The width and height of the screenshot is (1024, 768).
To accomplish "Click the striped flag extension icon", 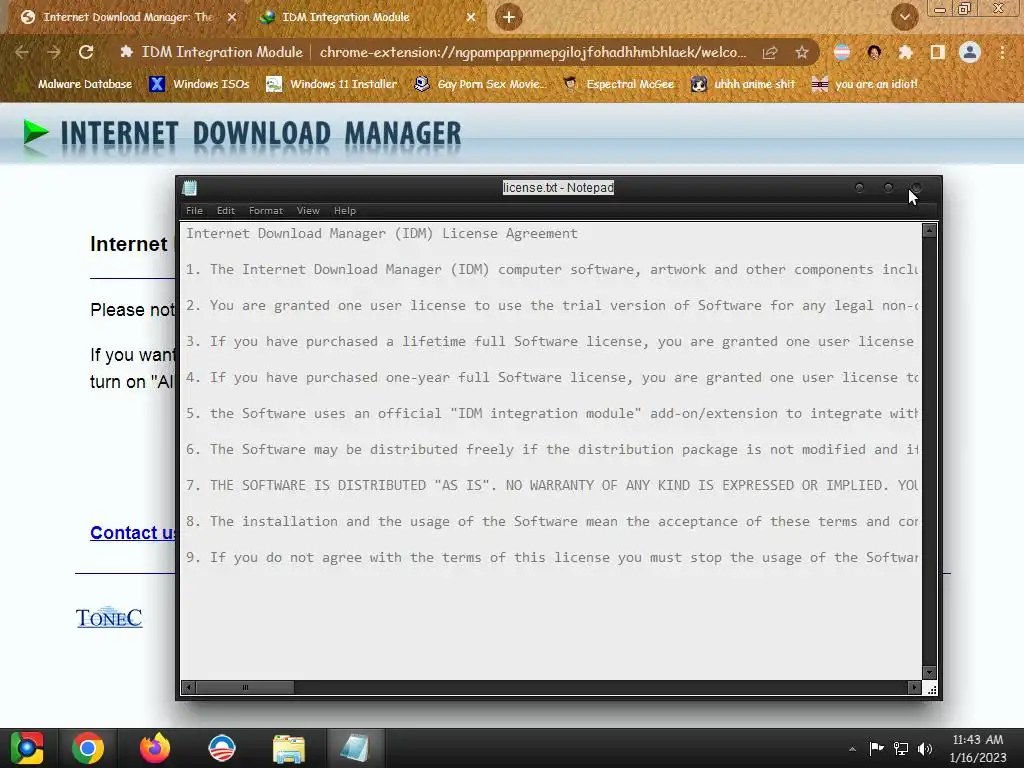I will point(842,52).
